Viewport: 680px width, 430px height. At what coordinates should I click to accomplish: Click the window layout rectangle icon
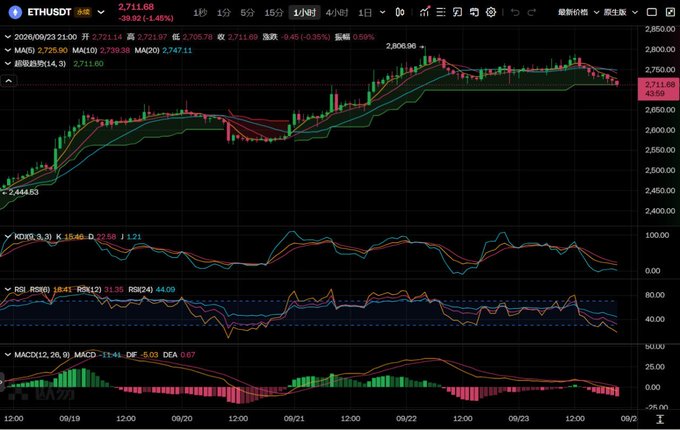[651, 12]
